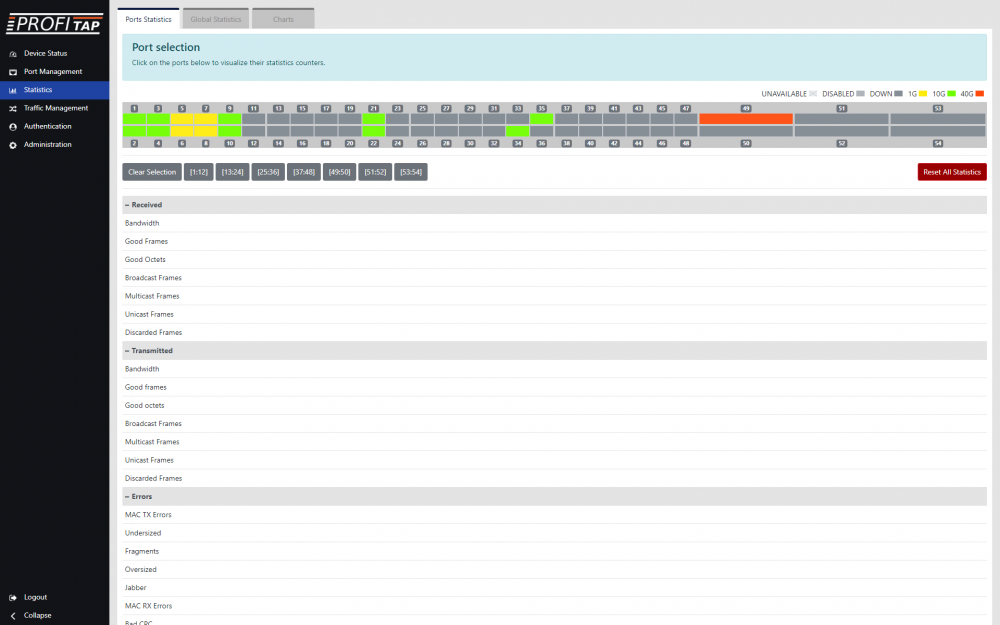Click the Device Status gauge icon
1000x625 pixels.
click(12, 53)
